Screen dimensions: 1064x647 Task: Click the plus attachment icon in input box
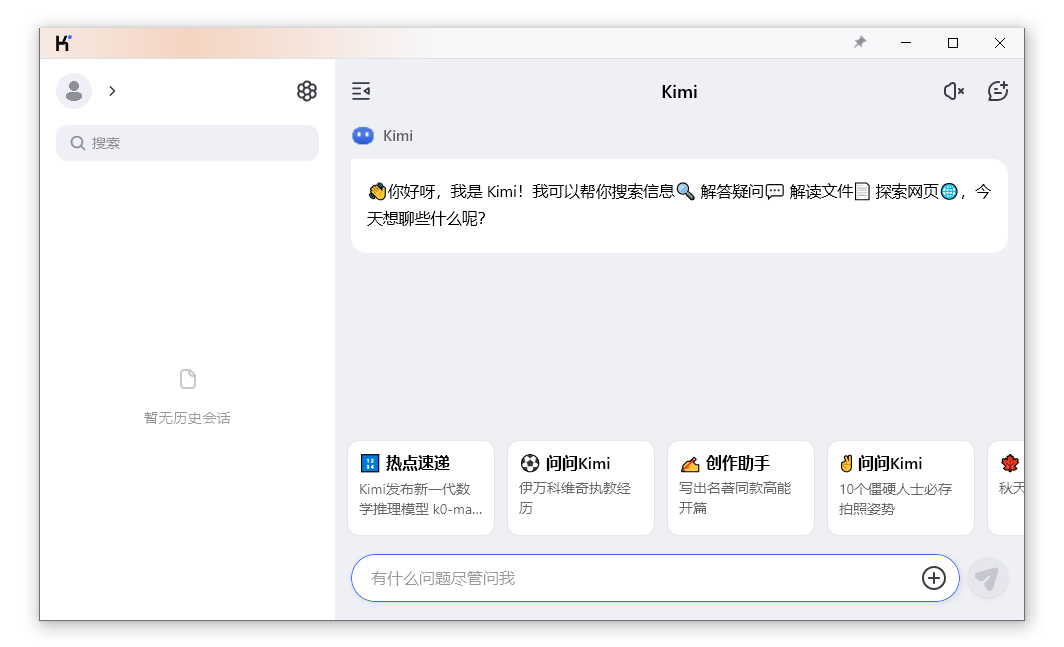click(x=934, y=578)
